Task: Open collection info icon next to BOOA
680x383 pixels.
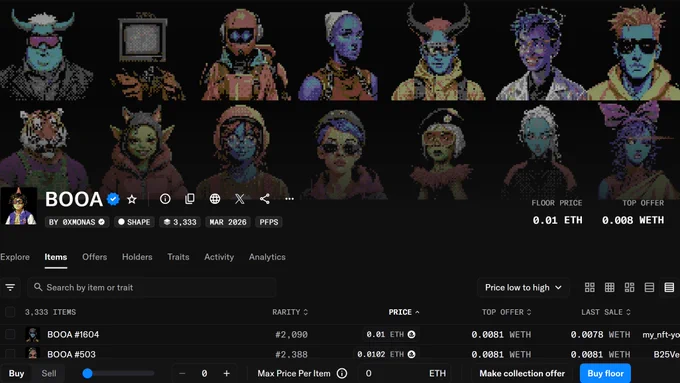Action: click(x=165, y=199)
